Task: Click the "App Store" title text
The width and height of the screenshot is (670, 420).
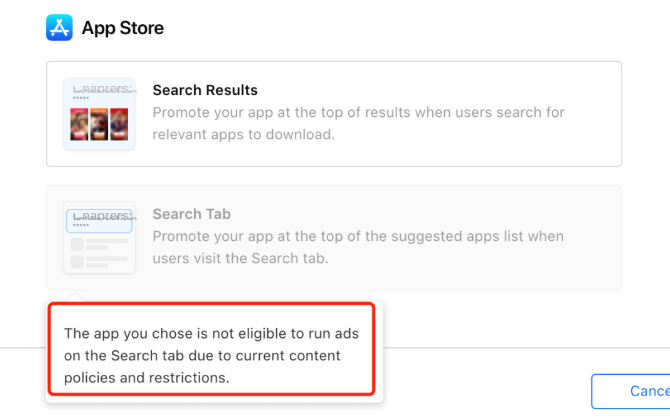Action: [123, 28]
